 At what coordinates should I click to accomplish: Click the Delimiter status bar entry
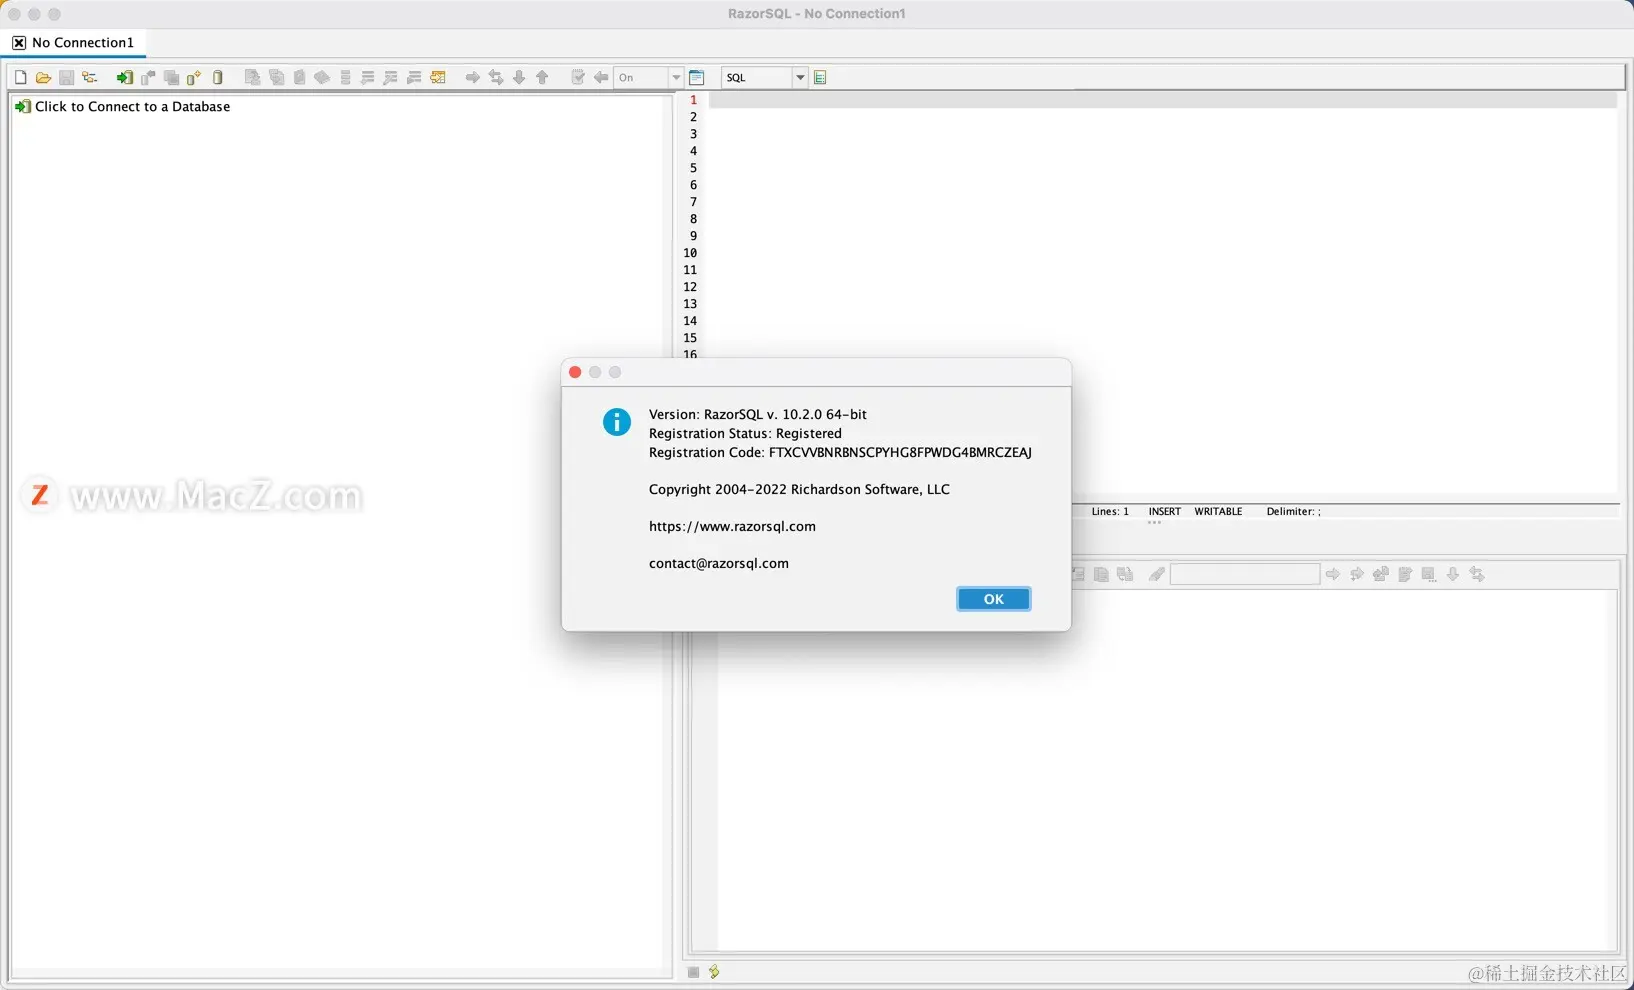[x=1293, y=511]
